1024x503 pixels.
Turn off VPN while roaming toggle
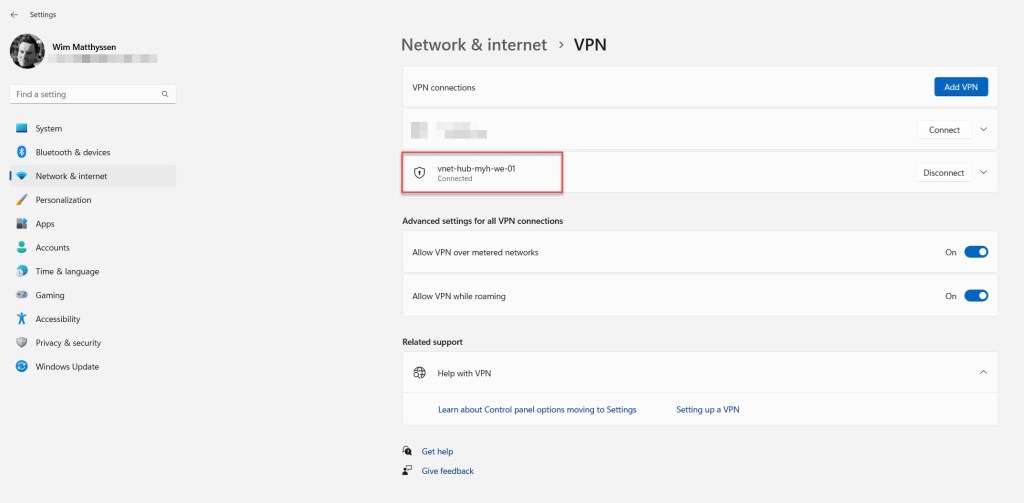click(976, 296)
